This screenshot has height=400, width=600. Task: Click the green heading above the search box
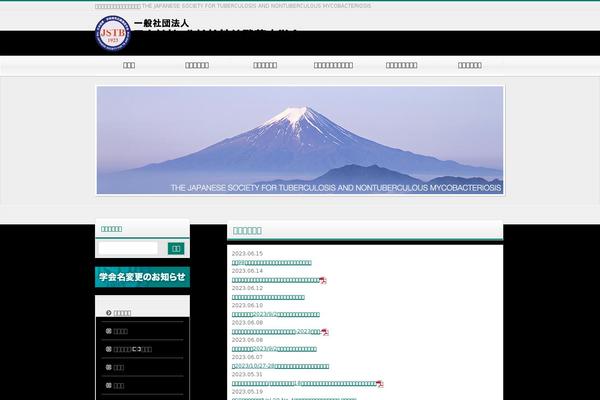click(x=111, y=229)
